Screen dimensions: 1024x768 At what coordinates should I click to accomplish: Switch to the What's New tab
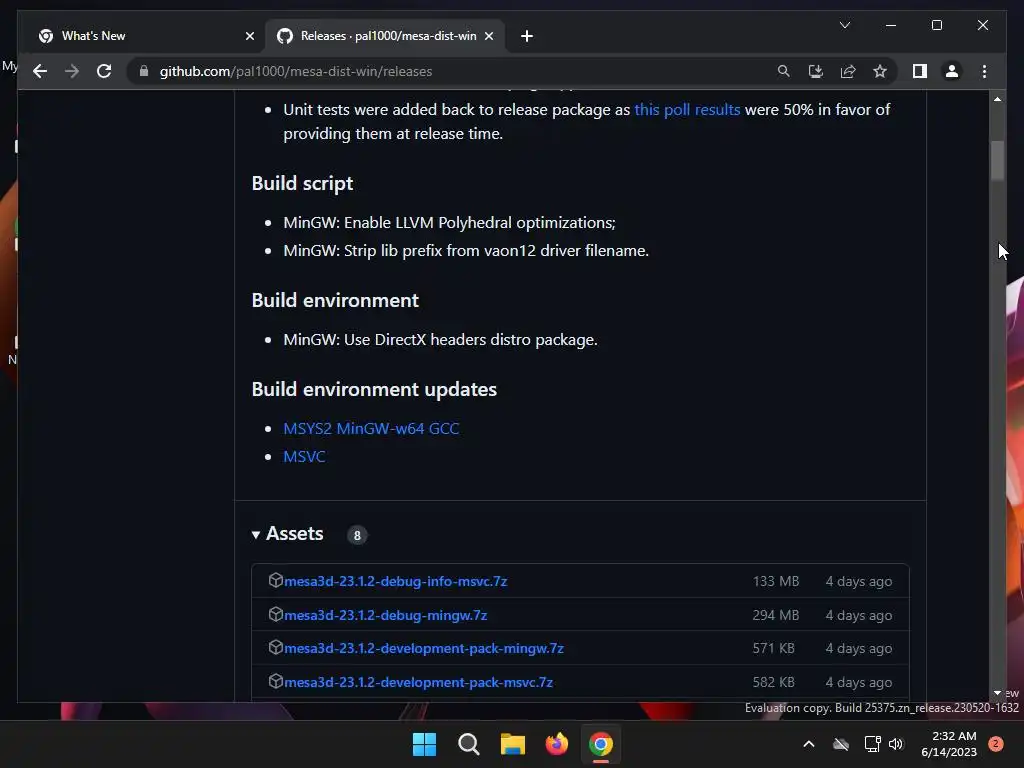pyautogui.click(x=142, y=36)
